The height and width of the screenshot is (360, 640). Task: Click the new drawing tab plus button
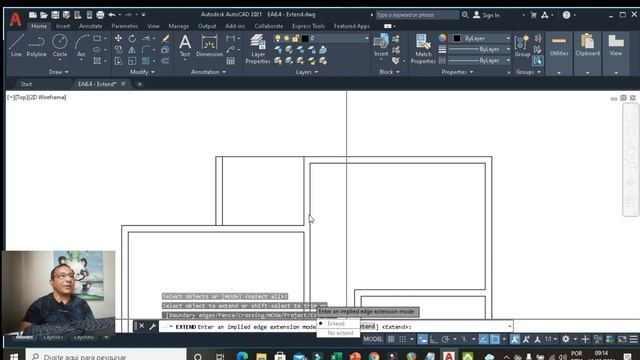tap(140, 84)
